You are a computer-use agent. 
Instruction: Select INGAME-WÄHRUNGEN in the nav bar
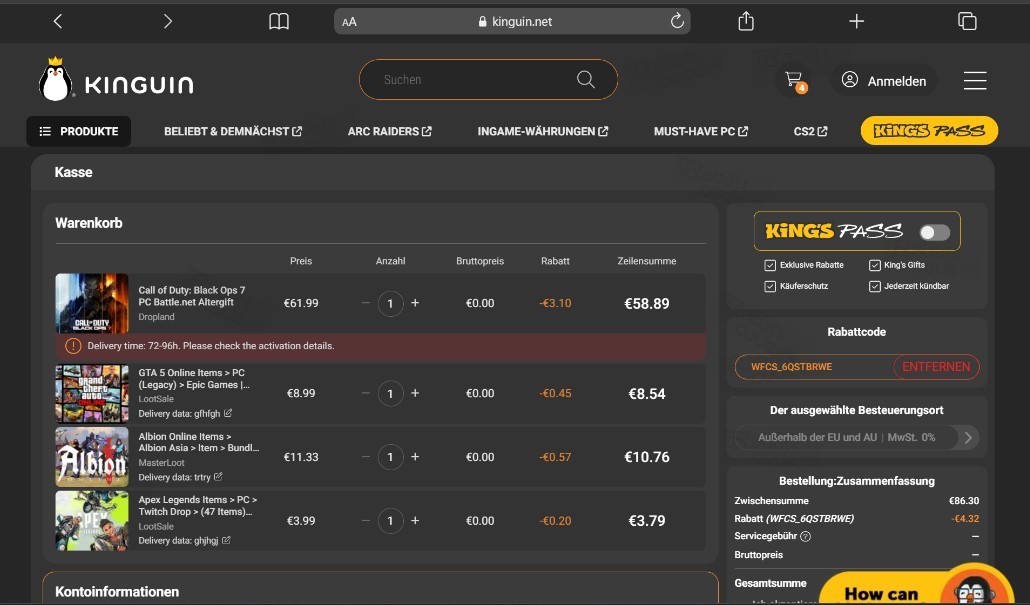542,131
